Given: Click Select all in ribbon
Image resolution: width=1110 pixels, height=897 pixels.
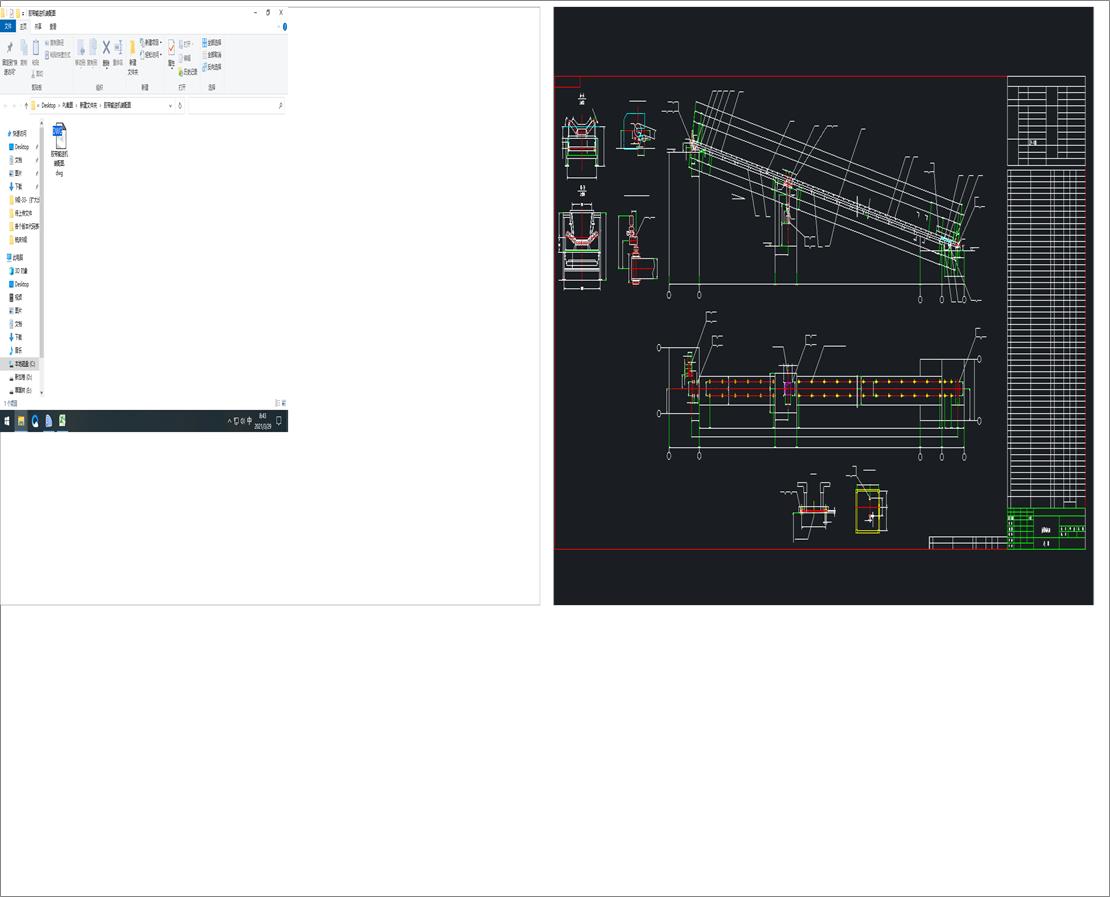Looking at the screenshot, I should click(x=212, y=42).
